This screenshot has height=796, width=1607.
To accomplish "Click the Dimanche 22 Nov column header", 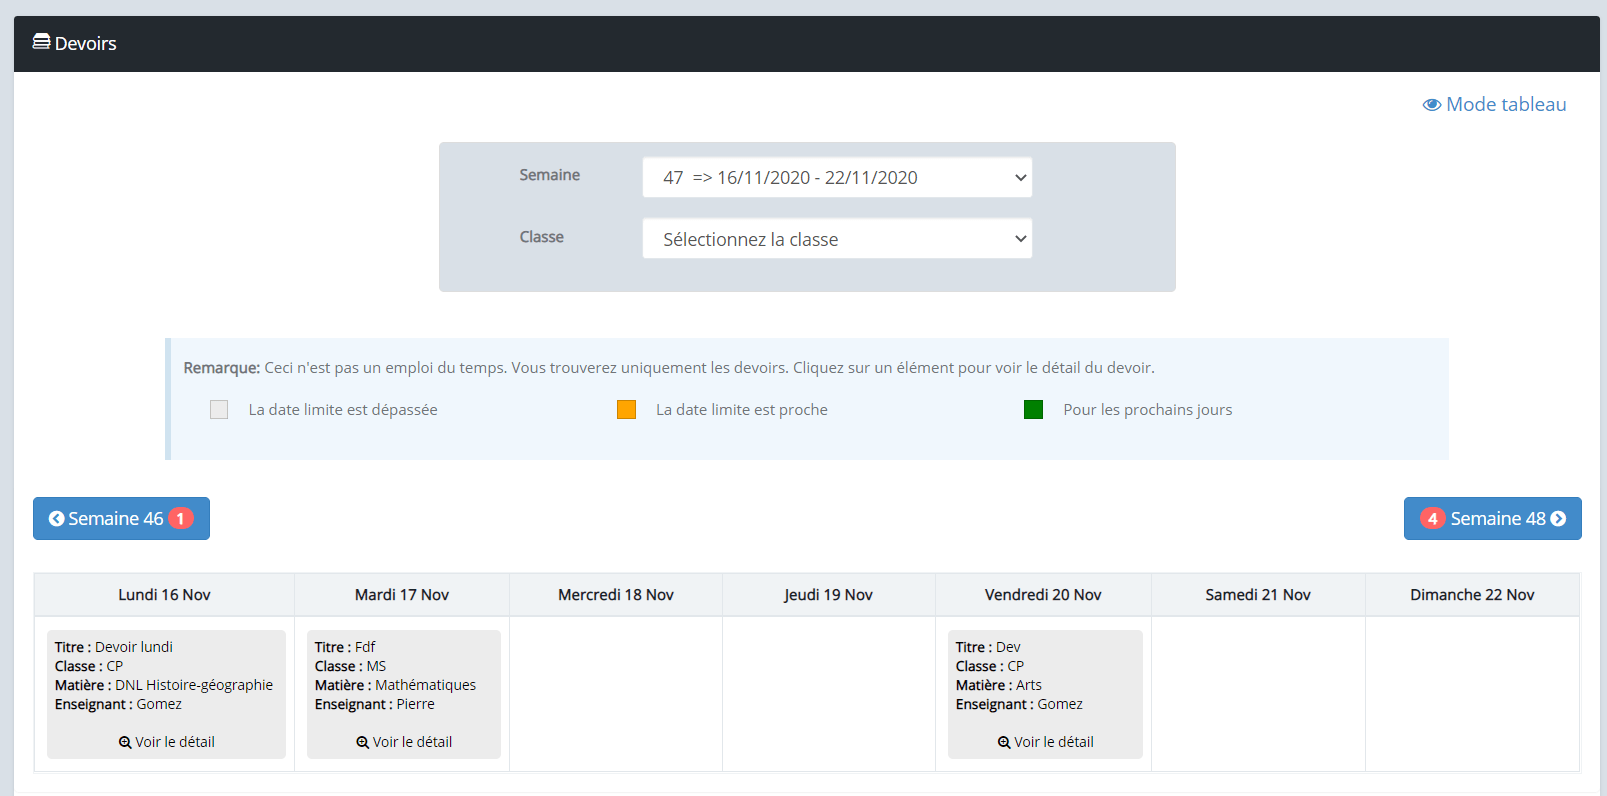I will click(1471, 595).
